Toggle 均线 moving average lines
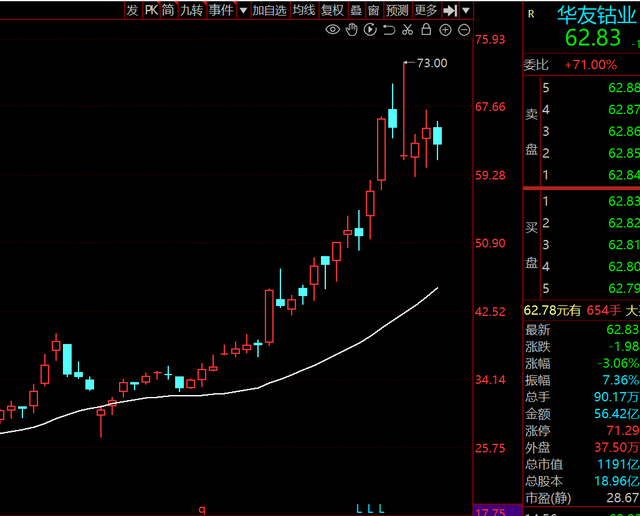640x516 pixels. click(x=304, y=10)
